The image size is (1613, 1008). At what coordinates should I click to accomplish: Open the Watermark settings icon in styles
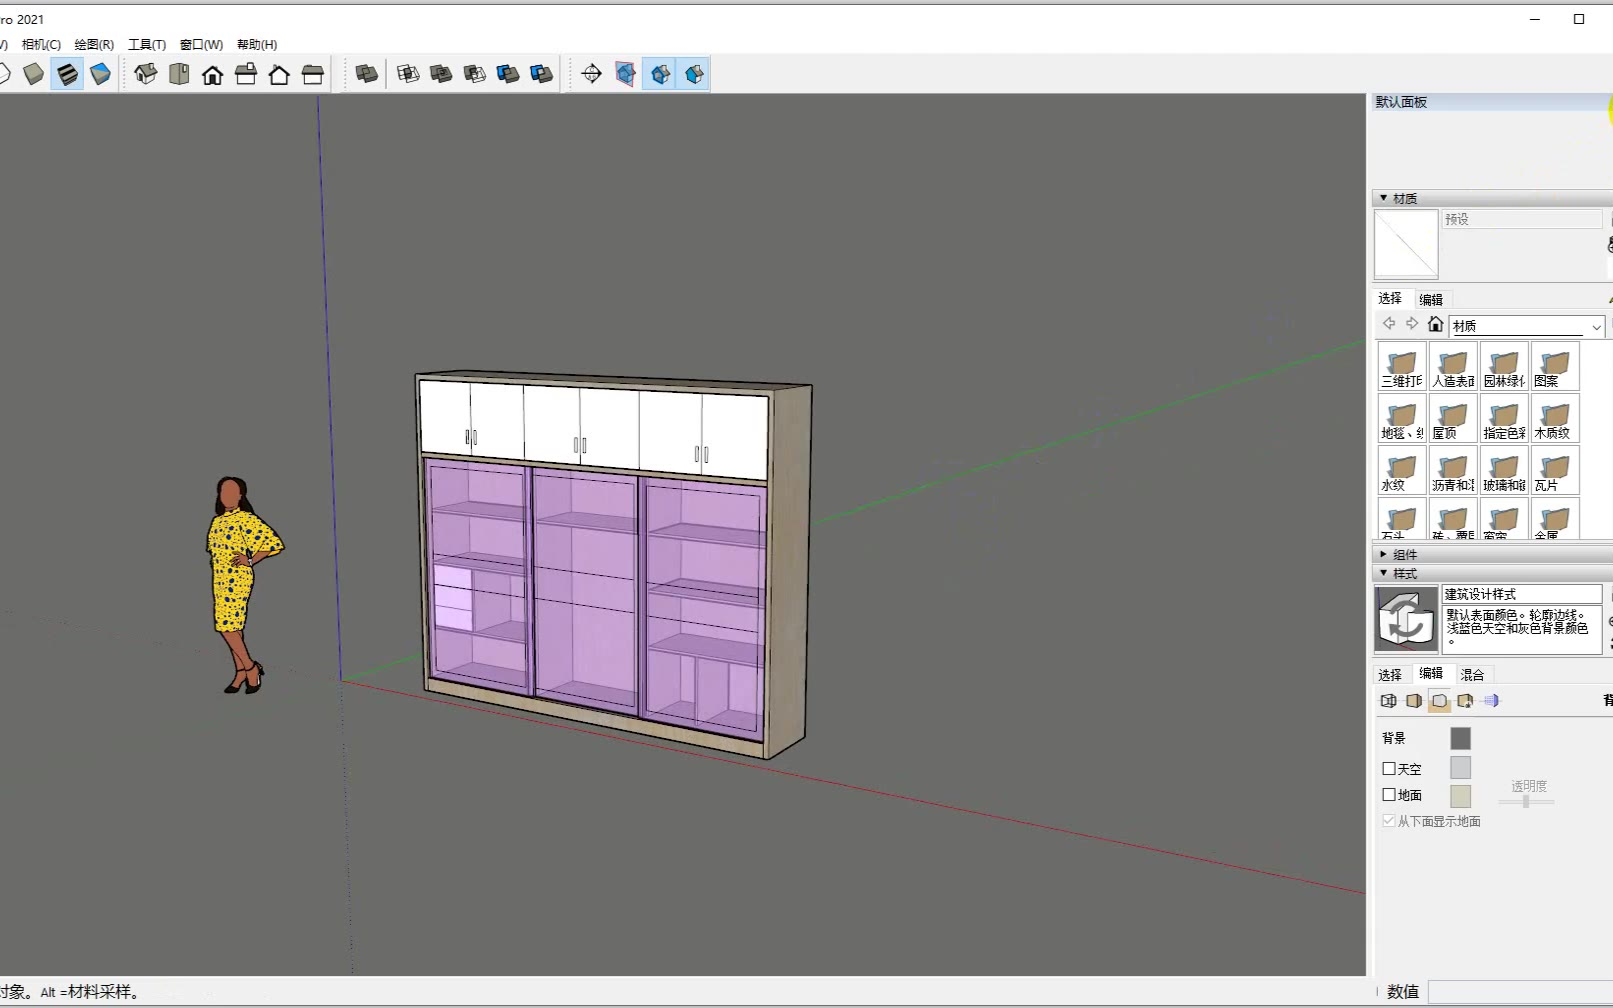[x=1465, y=701]
